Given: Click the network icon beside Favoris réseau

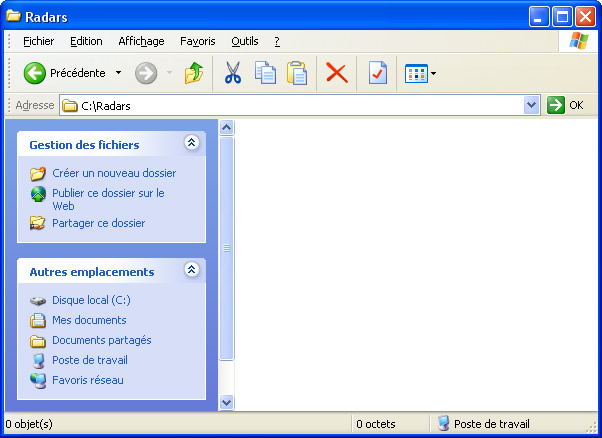Looking at the screenshot, I should coord(38,381).
